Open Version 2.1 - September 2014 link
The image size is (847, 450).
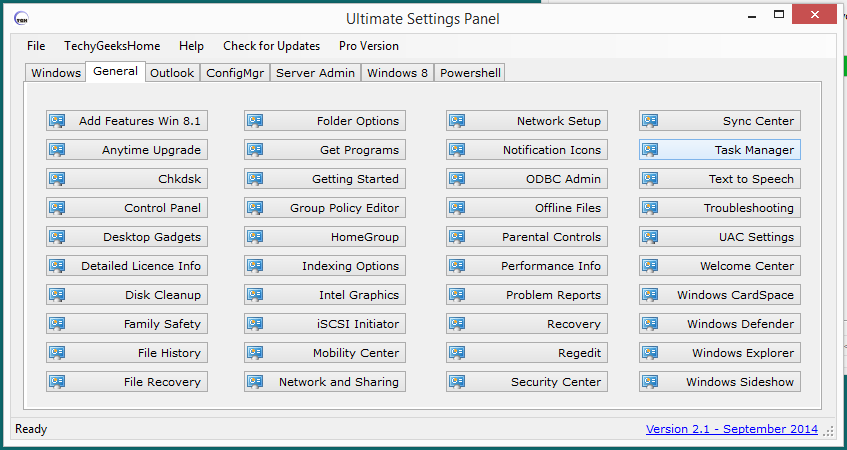point(732,429)
